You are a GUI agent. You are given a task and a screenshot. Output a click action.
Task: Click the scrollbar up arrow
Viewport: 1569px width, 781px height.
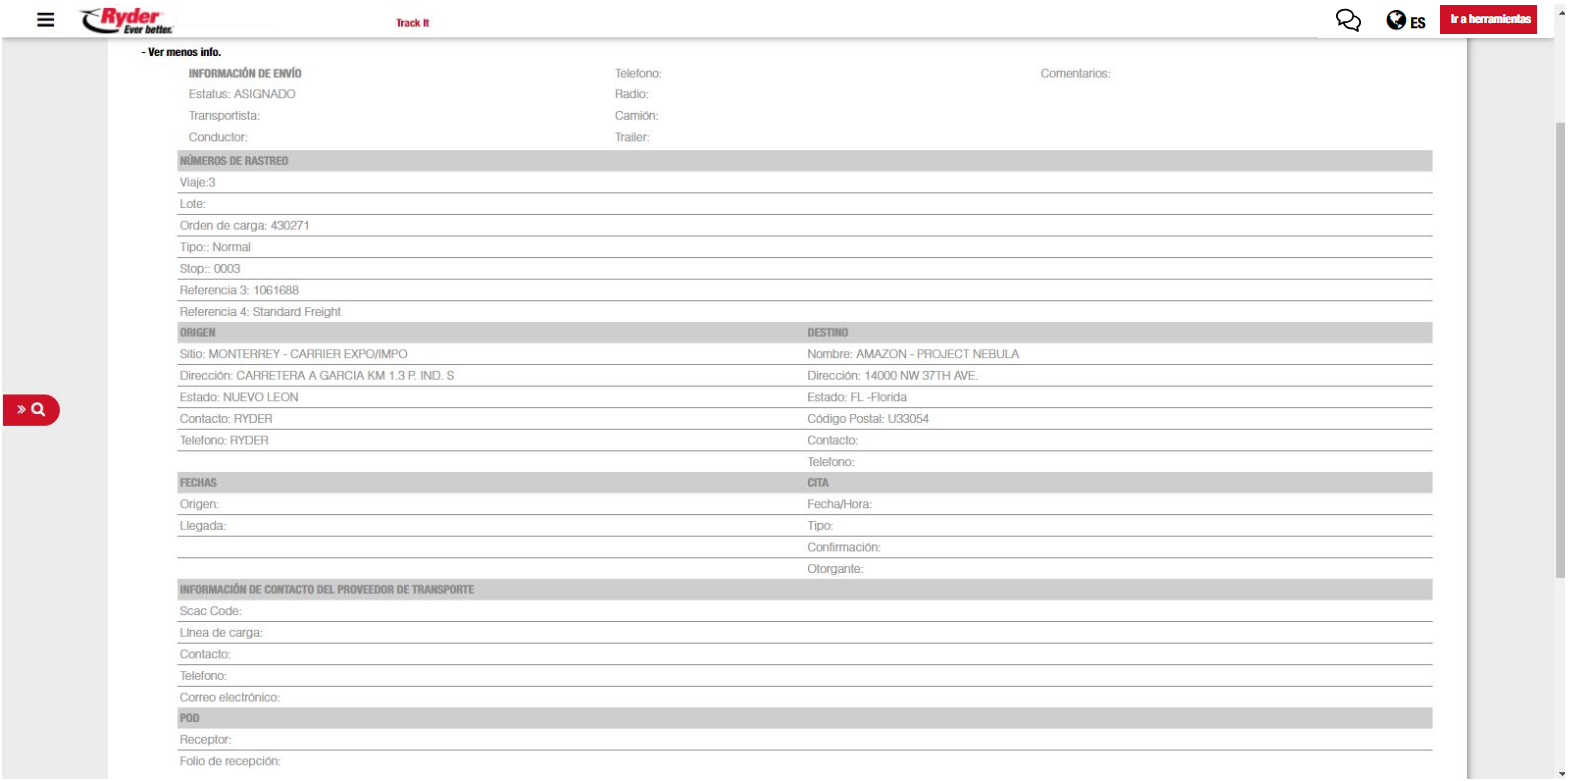tap(1561, 13)
